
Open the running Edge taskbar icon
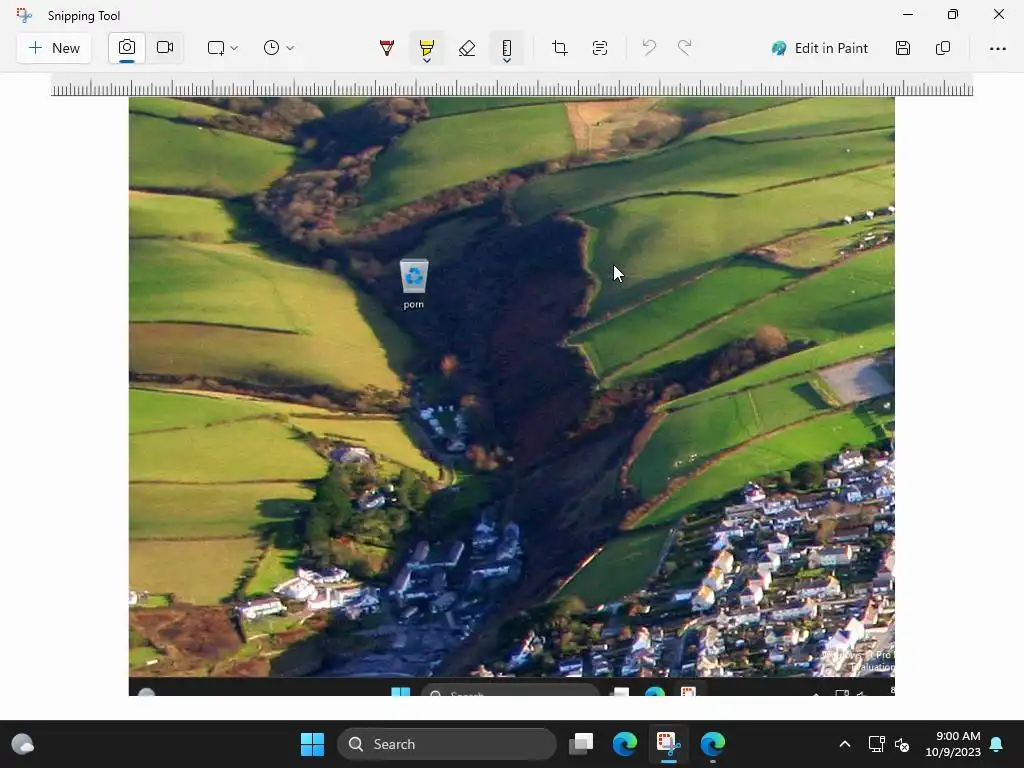[x=712, y=744]
